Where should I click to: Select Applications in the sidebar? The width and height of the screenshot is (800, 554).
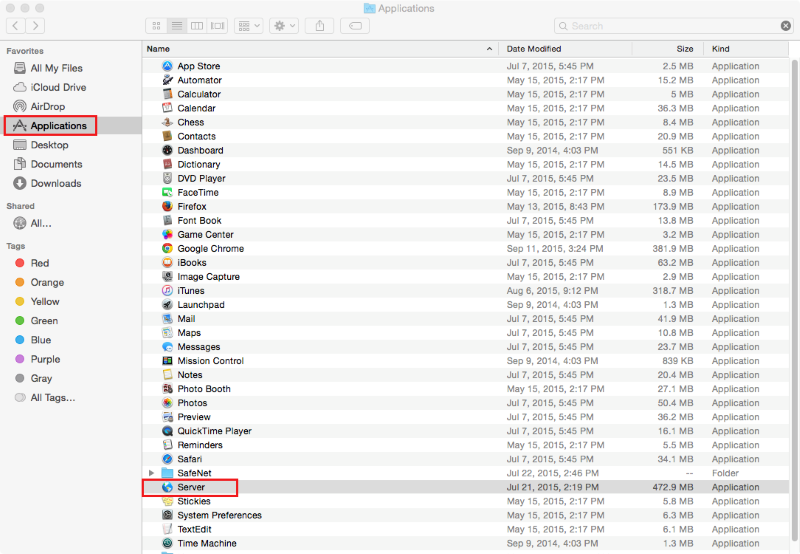[x=58, y=125]
